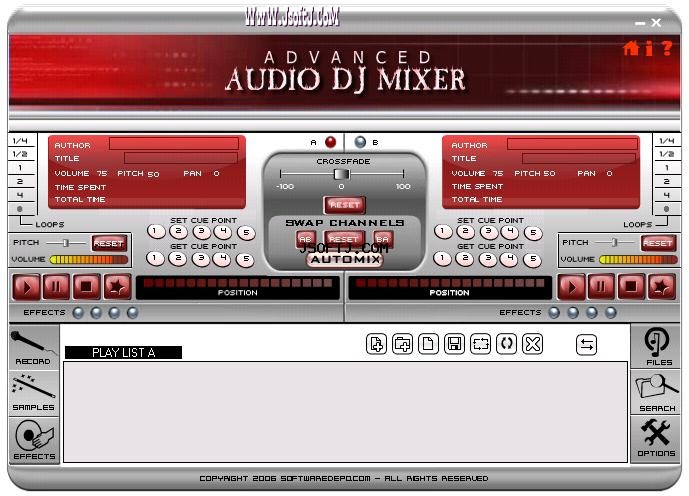The height and width of the screenshot is (496, 689).
Task: Pause deck A
Action: [56, 287]
